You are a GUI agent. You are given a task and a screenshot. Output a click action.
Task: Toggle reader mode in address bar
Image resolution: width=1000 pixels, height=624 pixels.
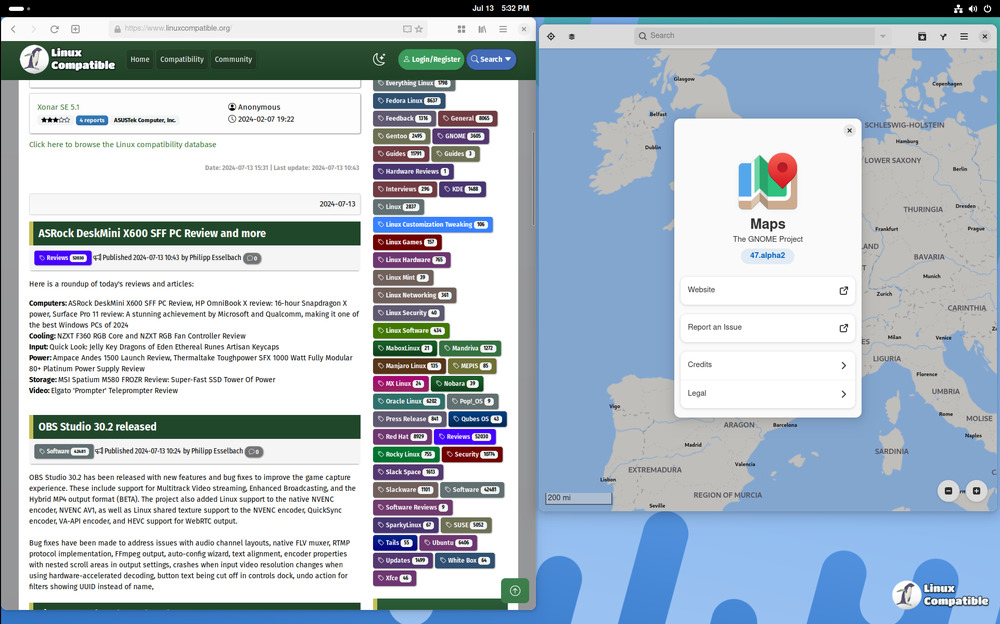click(407, 29)
